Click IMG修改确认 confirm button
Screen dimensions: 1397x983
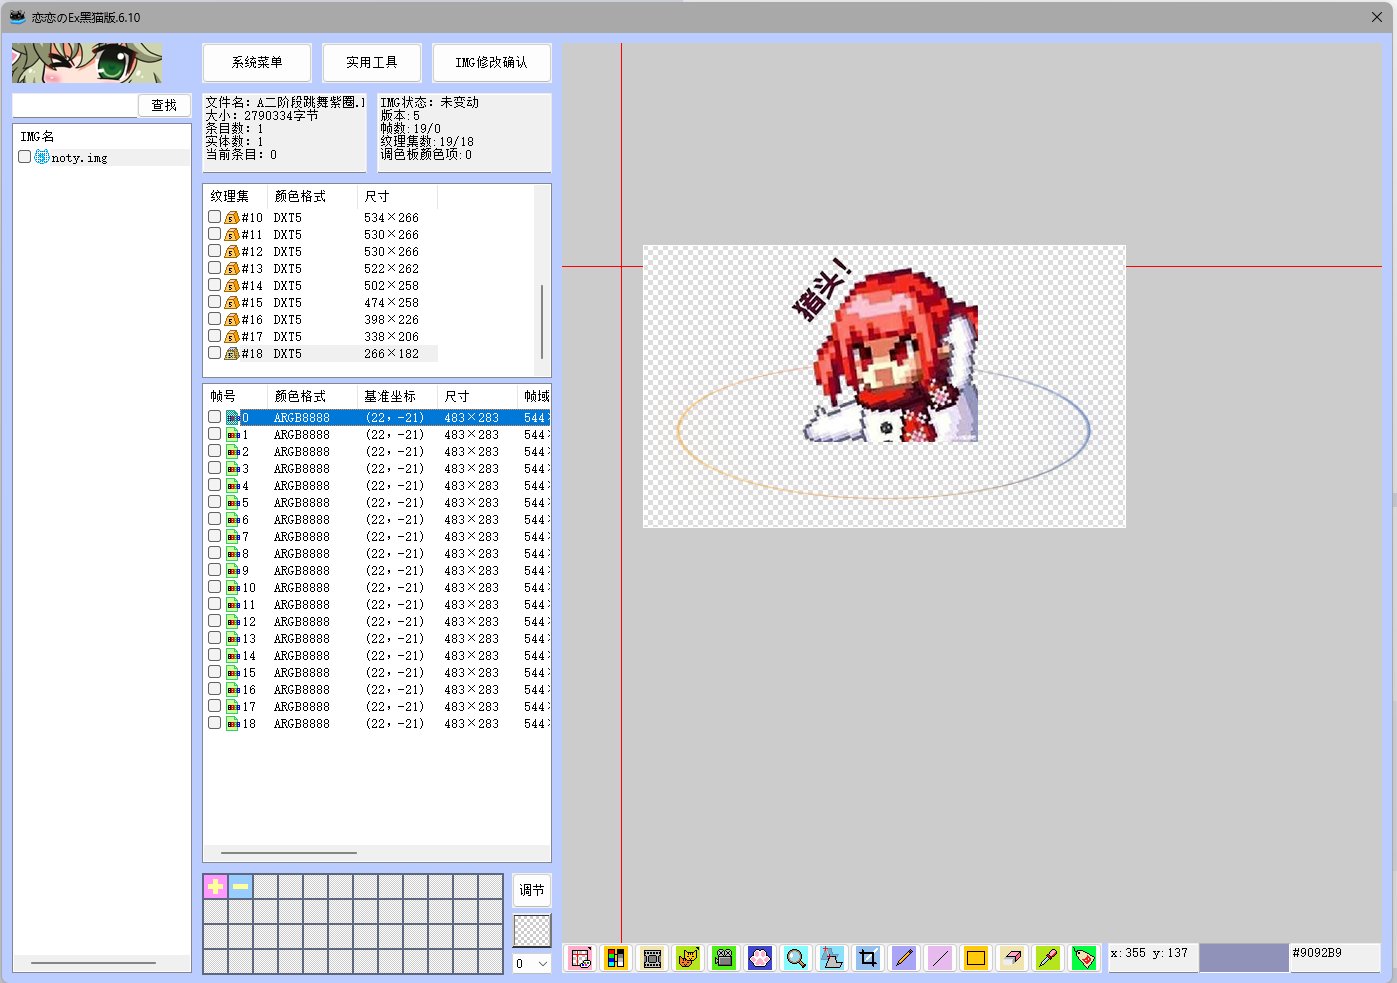[x=491, y=62]
